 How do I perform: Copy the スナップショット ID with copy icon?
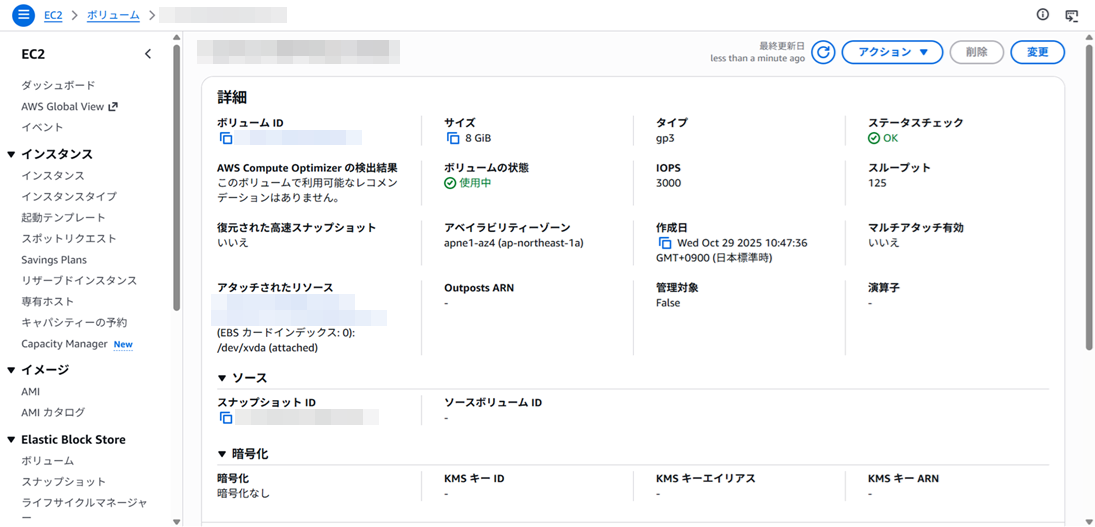(x=226, y=418)
